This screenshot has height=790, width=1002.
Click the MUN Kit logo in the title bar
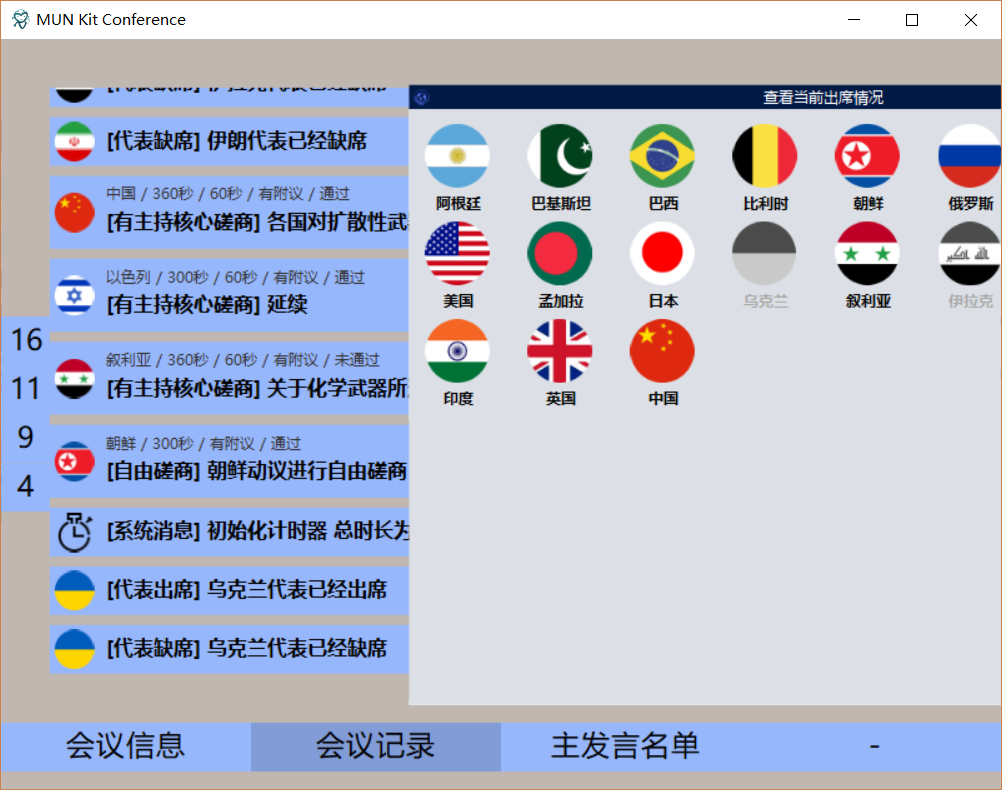click(x=18, y=19)
